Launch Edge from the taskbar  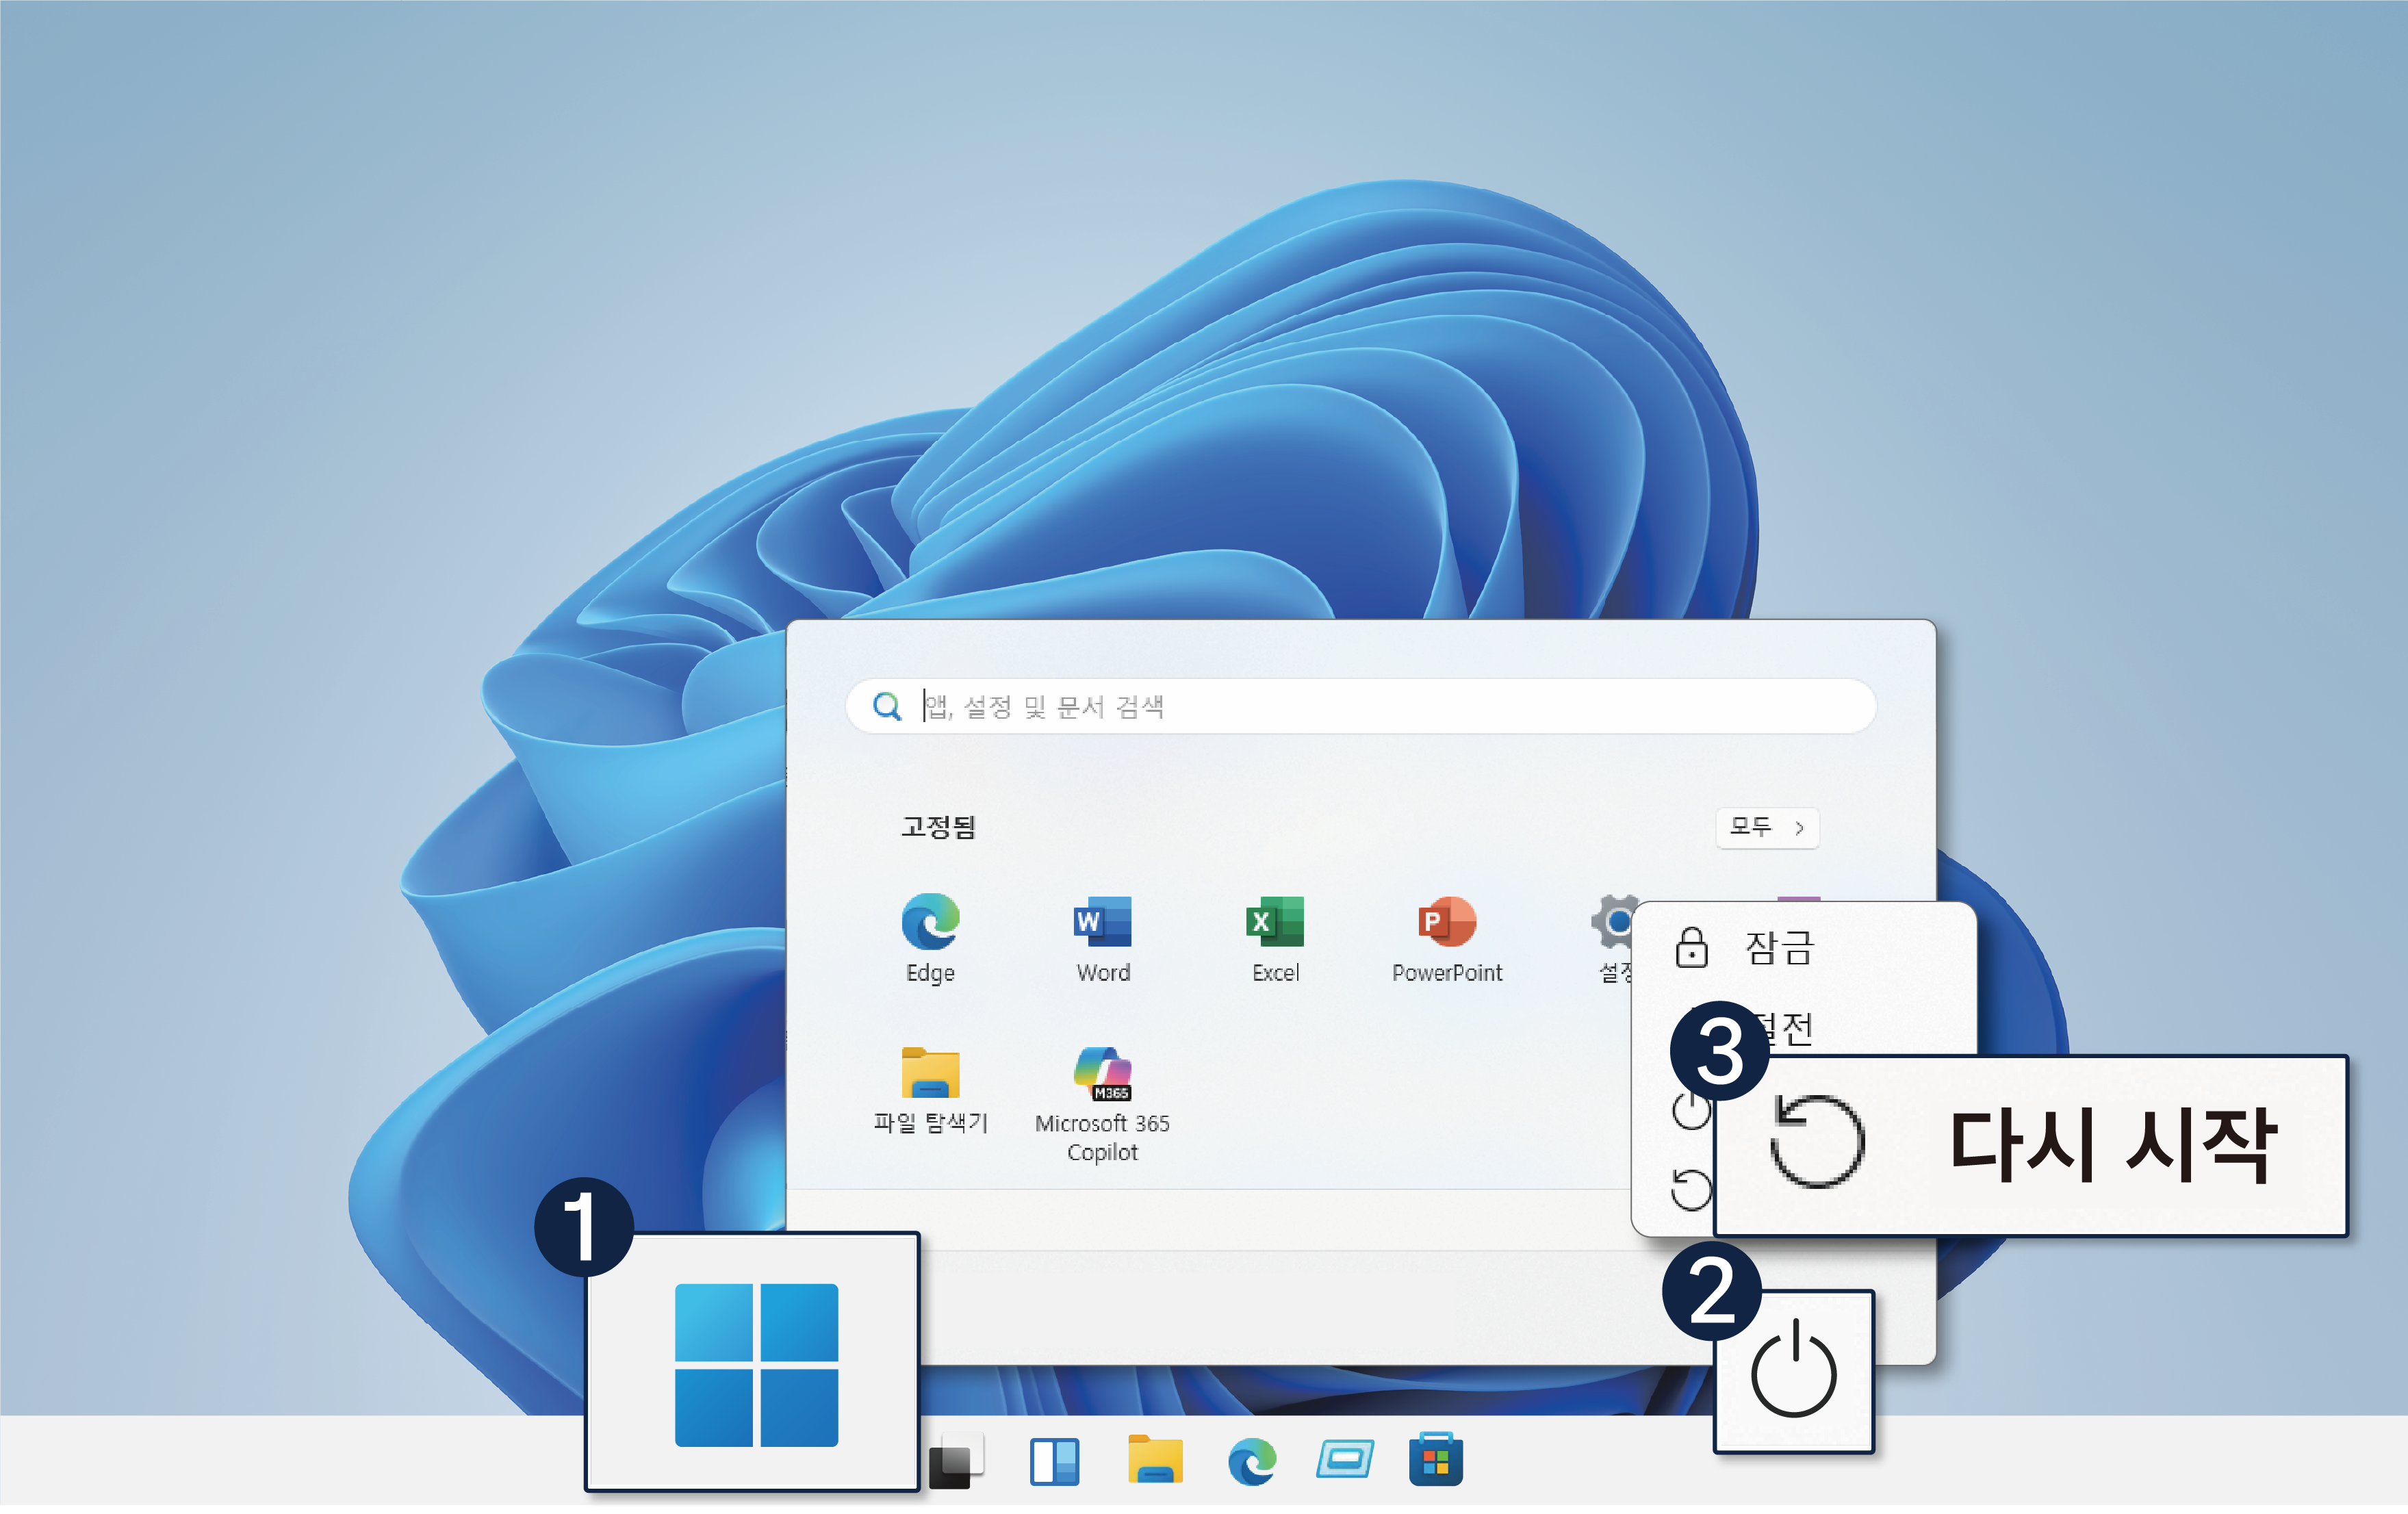(x=1252, y=1462)
